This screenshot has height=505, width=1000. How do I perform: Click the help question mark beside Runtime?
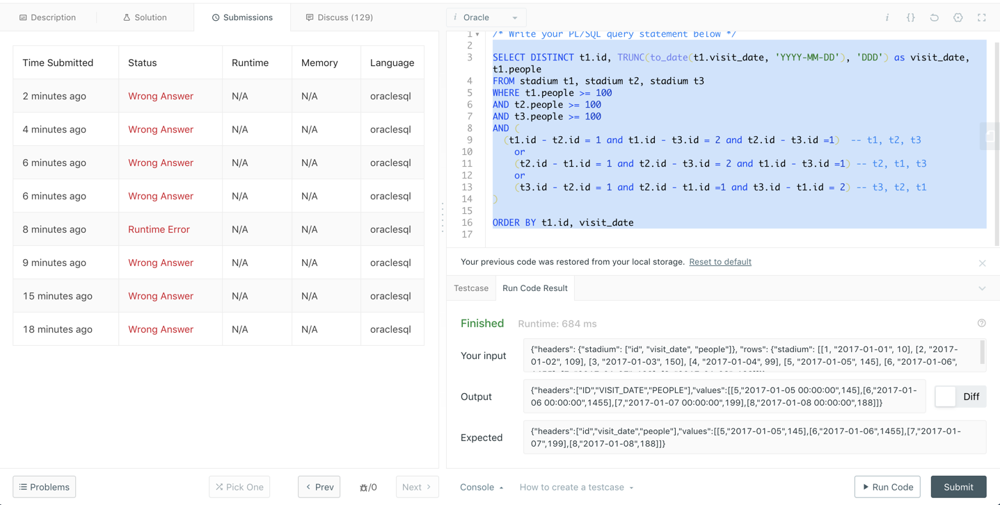pyautogui.click(x=981, y=323)
